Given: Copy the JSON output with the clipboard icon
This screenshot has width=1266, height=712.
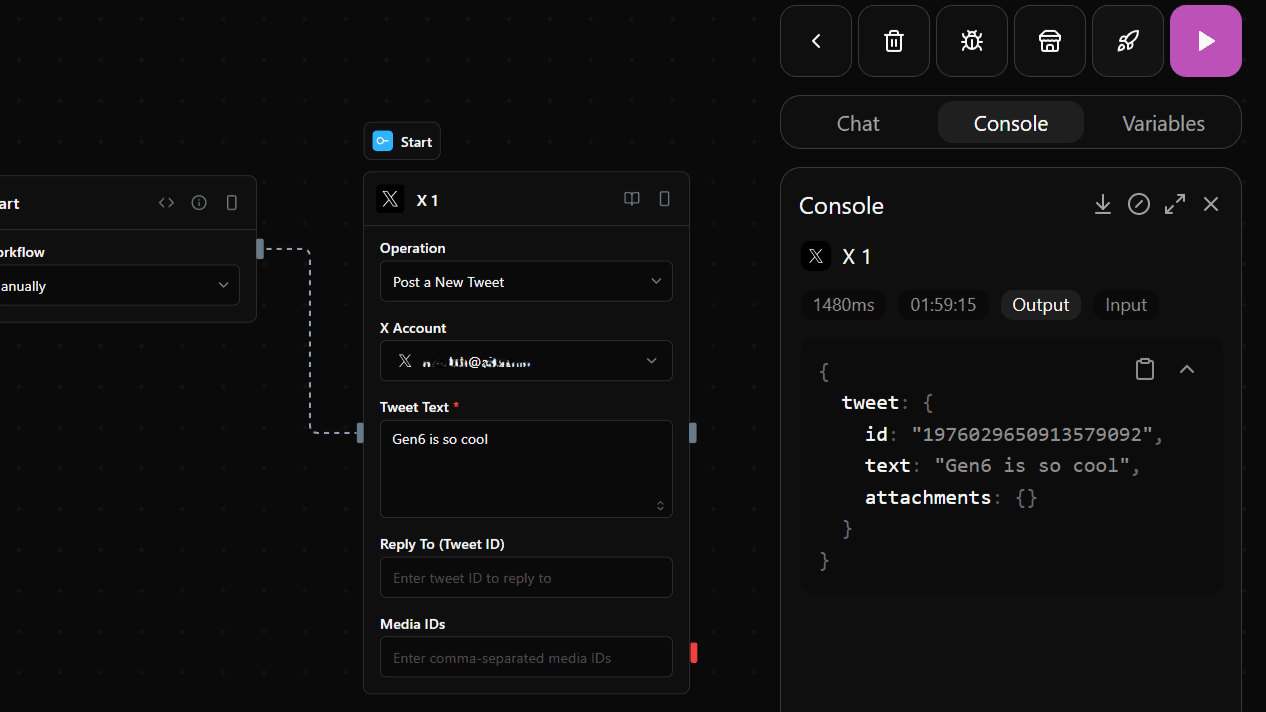Looking at the screenshot, I should click(x=1145, y=369).
